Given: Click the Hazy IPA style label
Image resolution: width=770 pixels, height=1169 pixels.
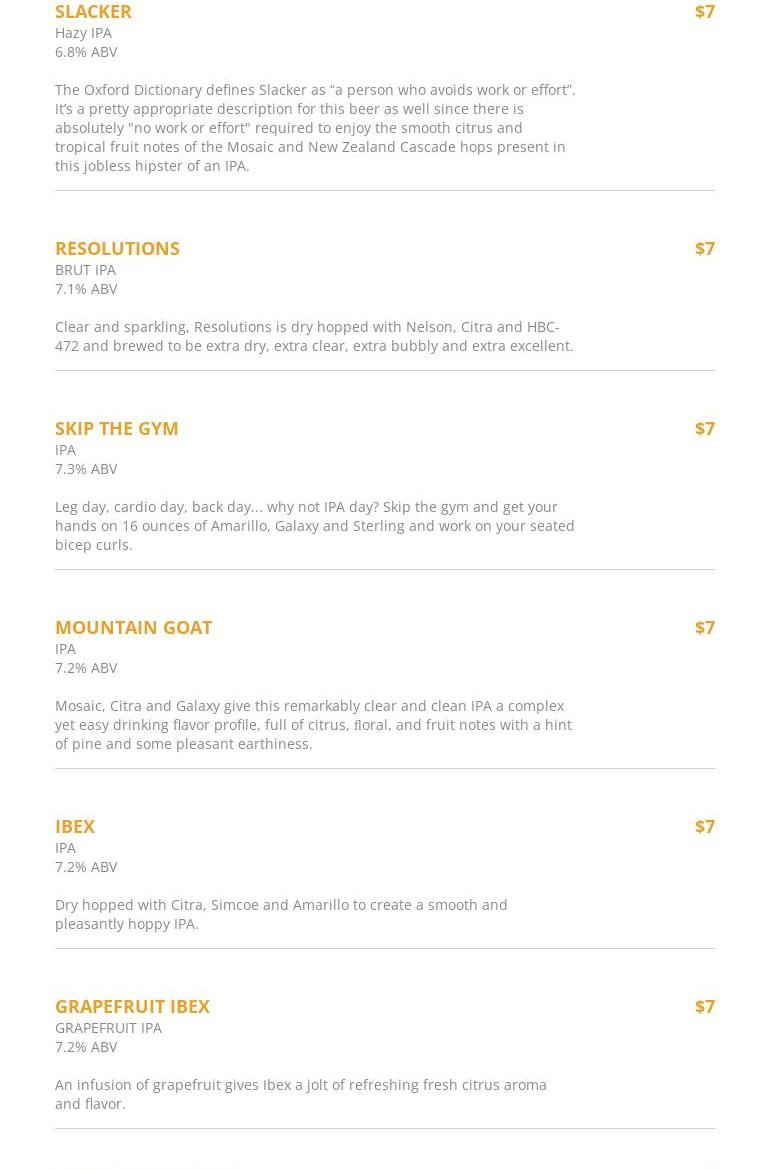Looking at the screenshot, I should click(x=83, y=33).
